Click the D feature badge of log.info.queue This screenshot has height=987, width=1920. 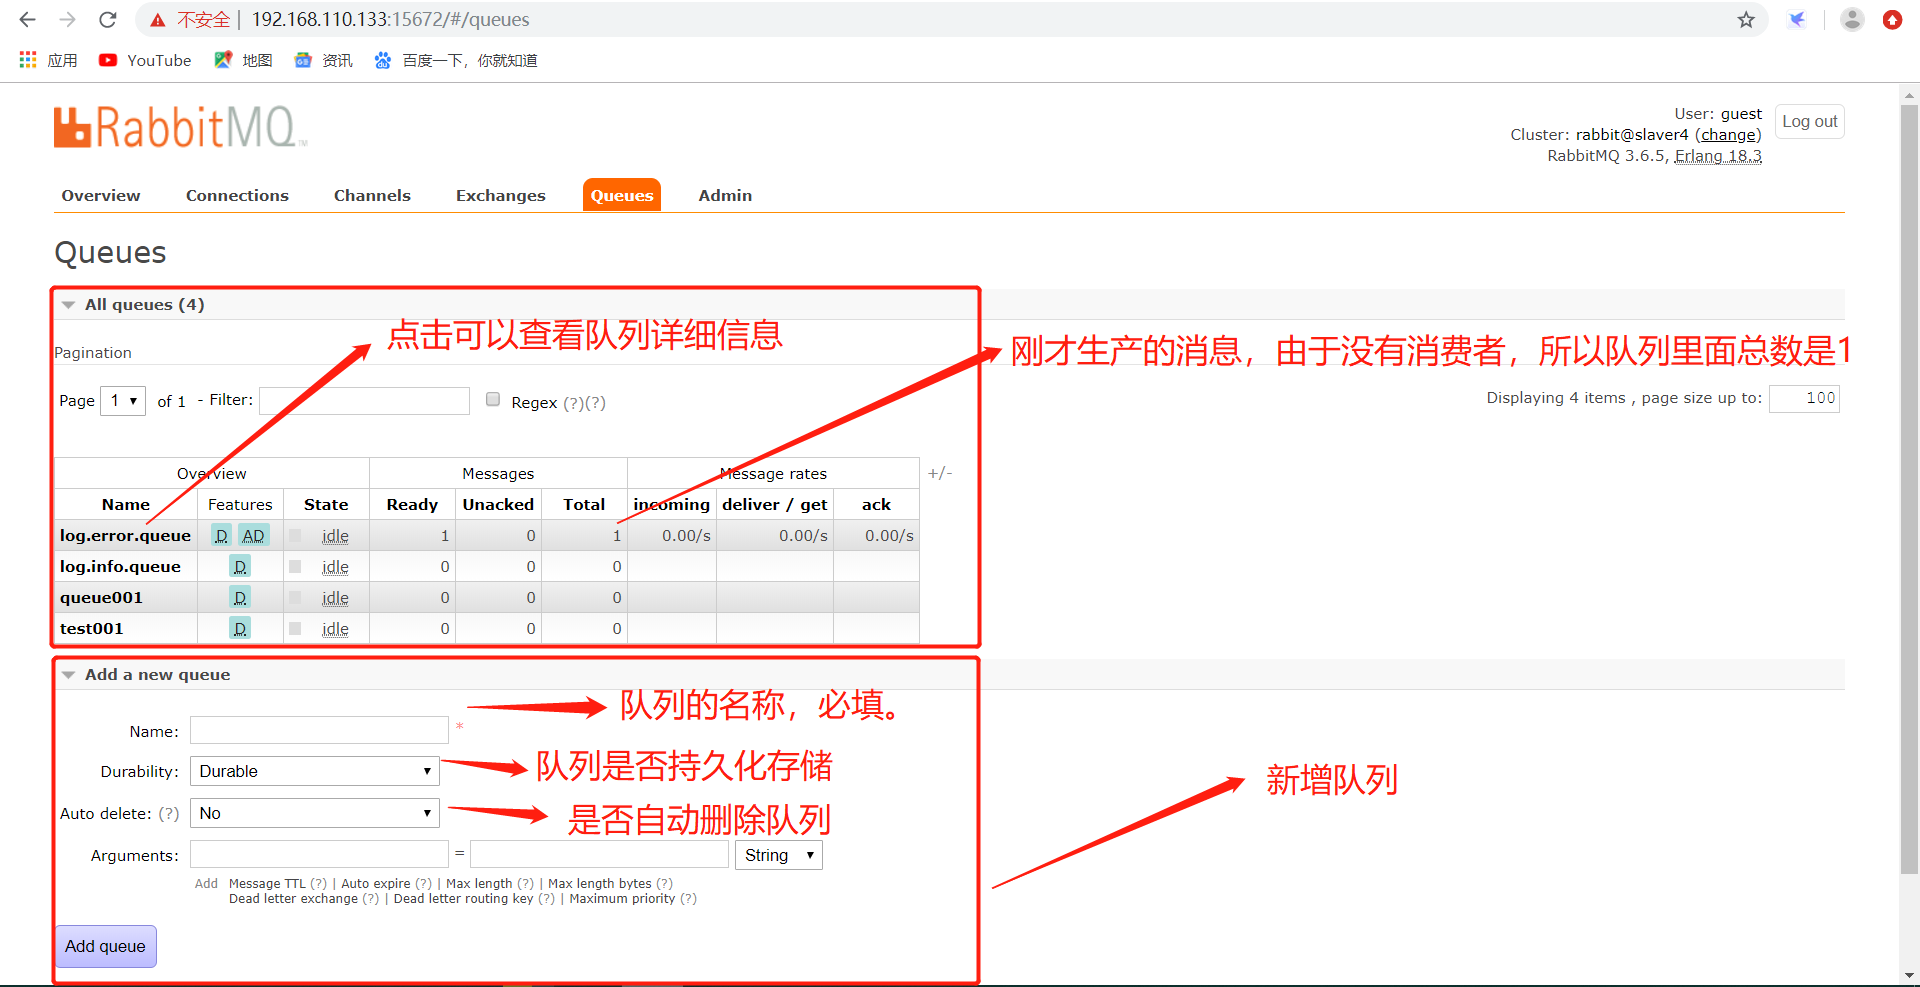pos(240,567)
